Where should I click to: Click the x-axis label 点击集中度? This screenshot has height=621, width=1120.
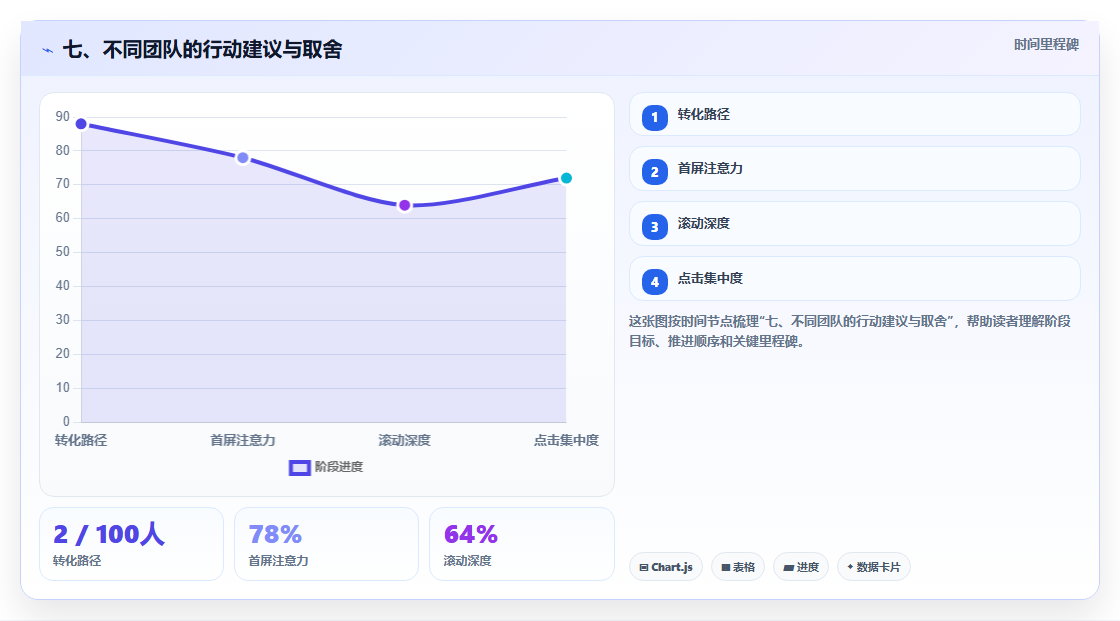click(566, 440)
